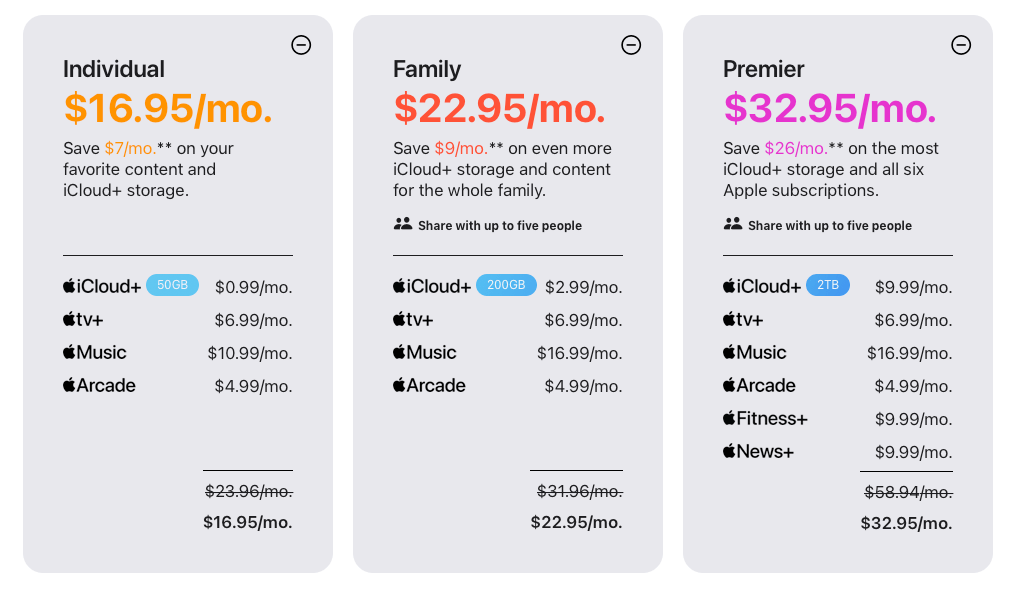Screen dimensions: 1020x602
Task: Click the Apple Music logo in Premier plan
Action: [x=755, y=352]
